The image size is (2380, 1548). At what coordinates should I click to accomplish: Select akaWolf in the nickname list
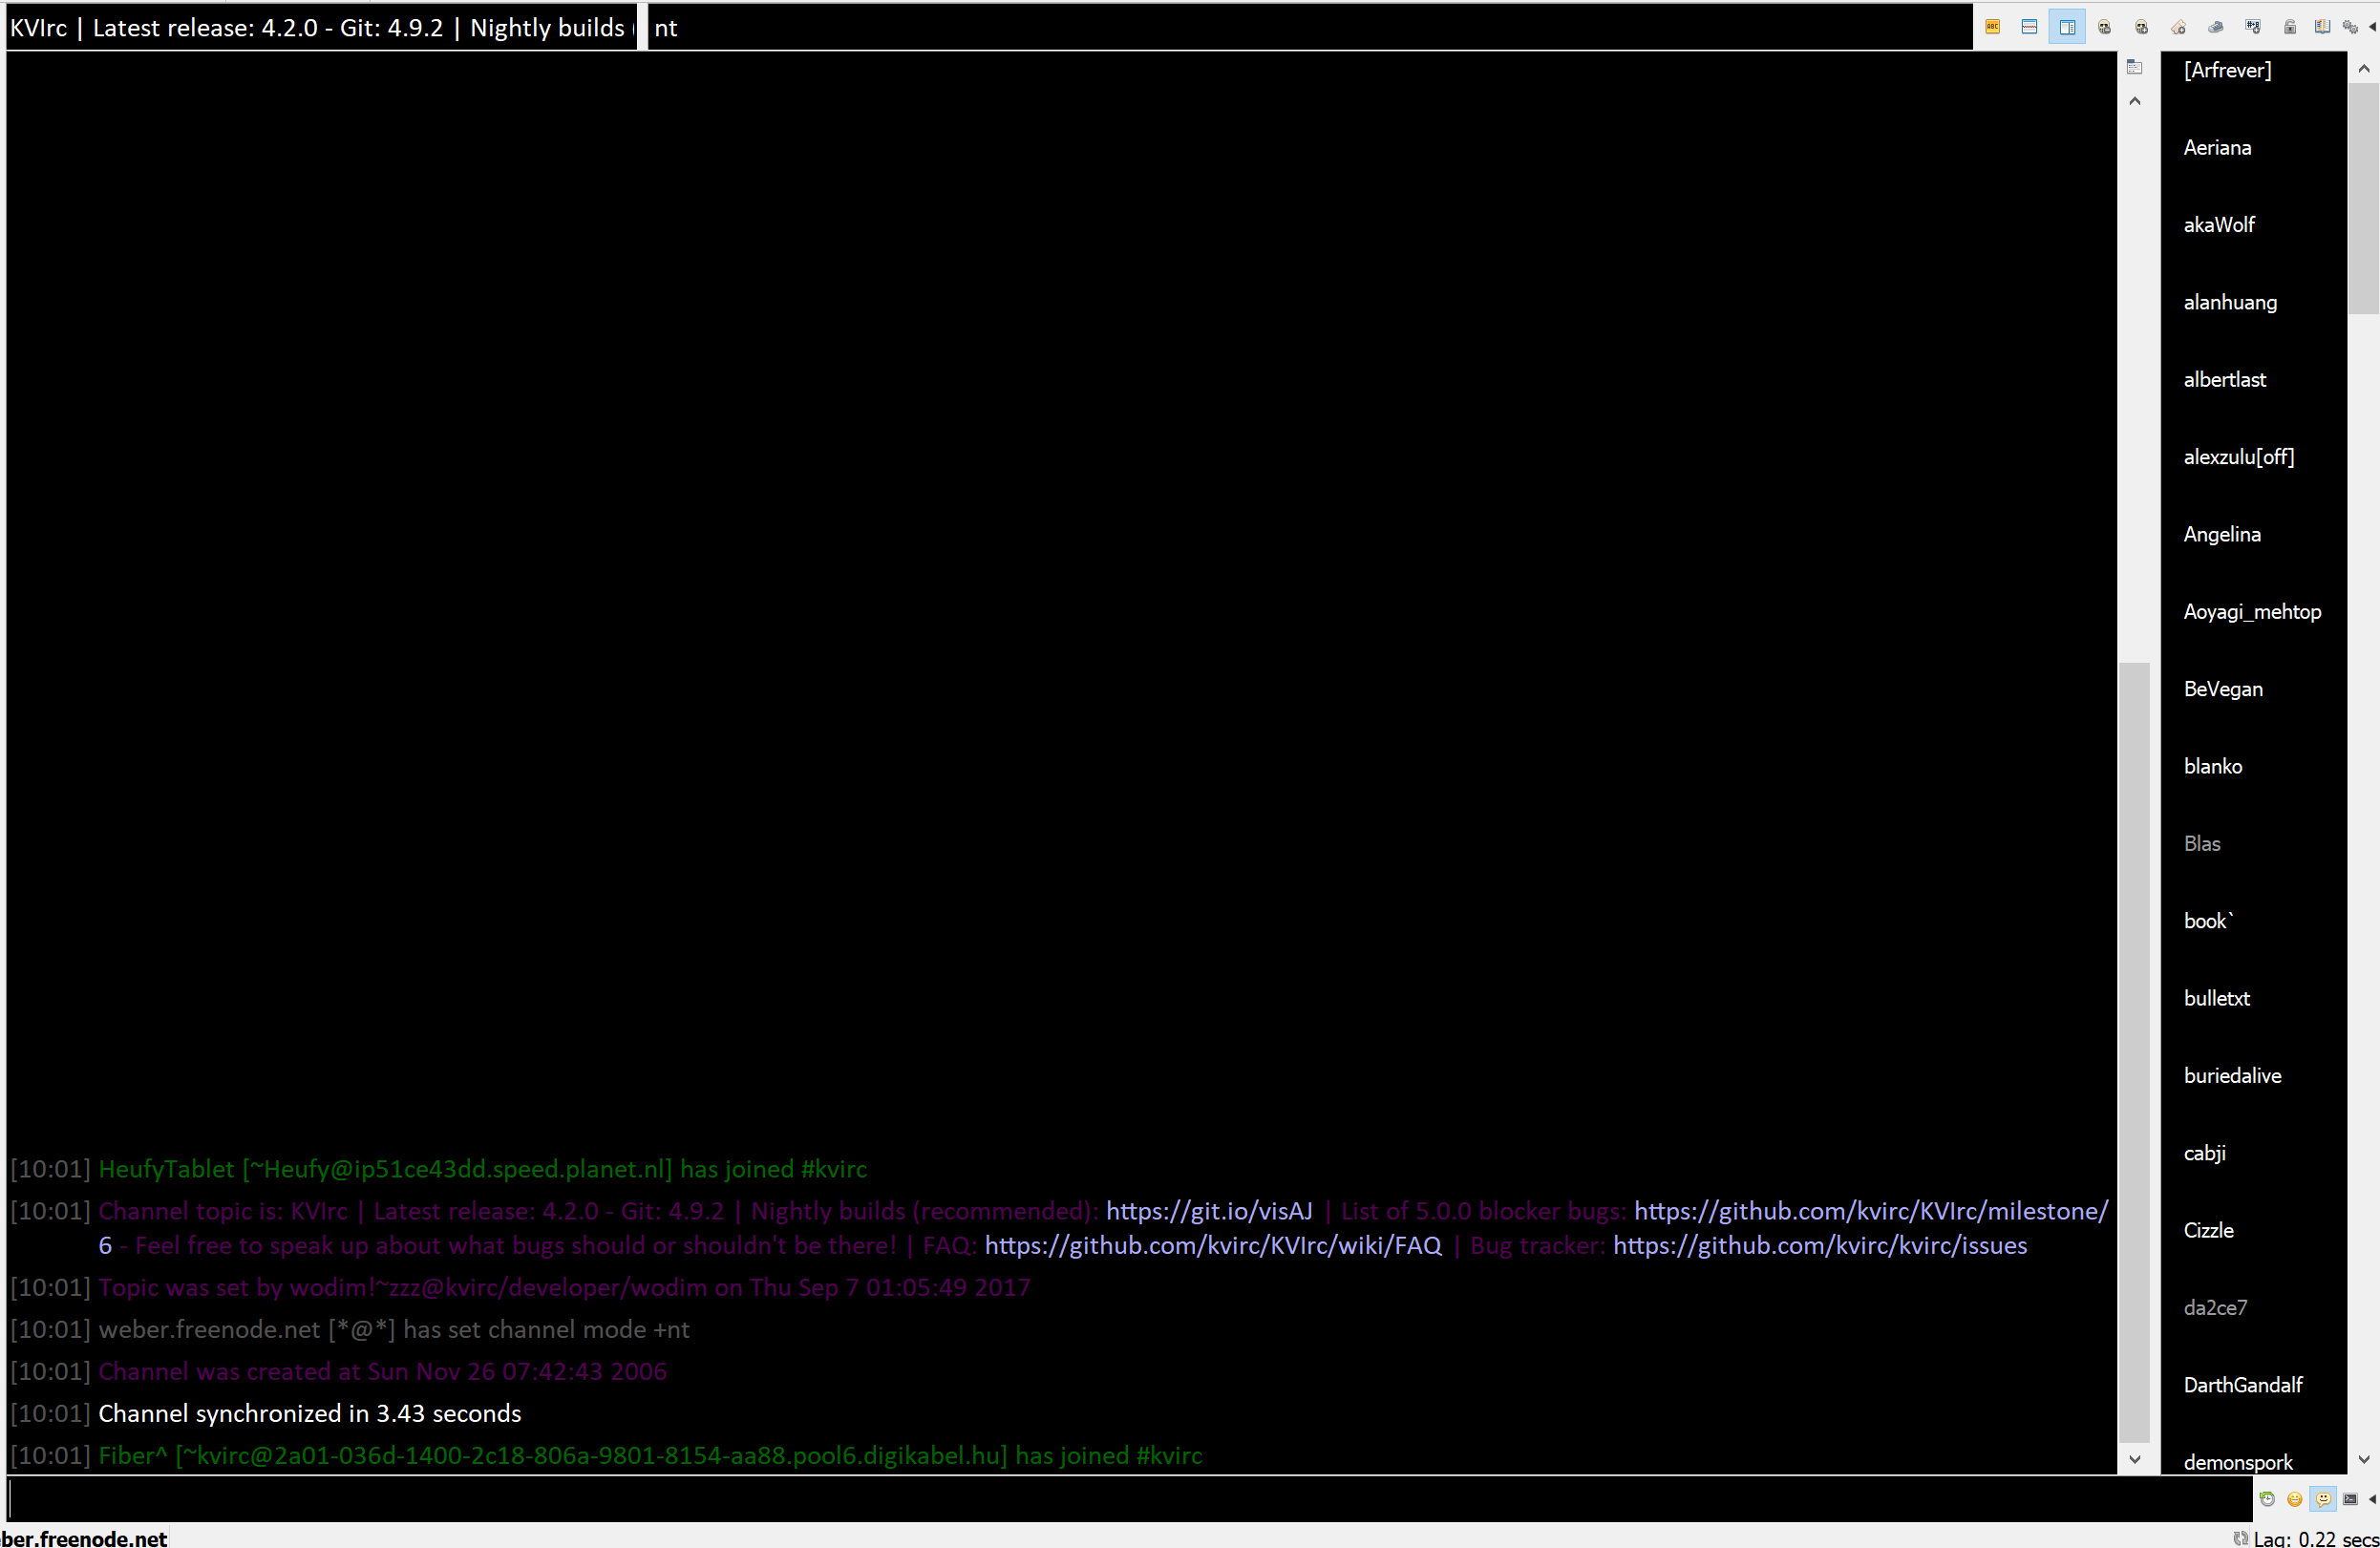pos(2218,224)
